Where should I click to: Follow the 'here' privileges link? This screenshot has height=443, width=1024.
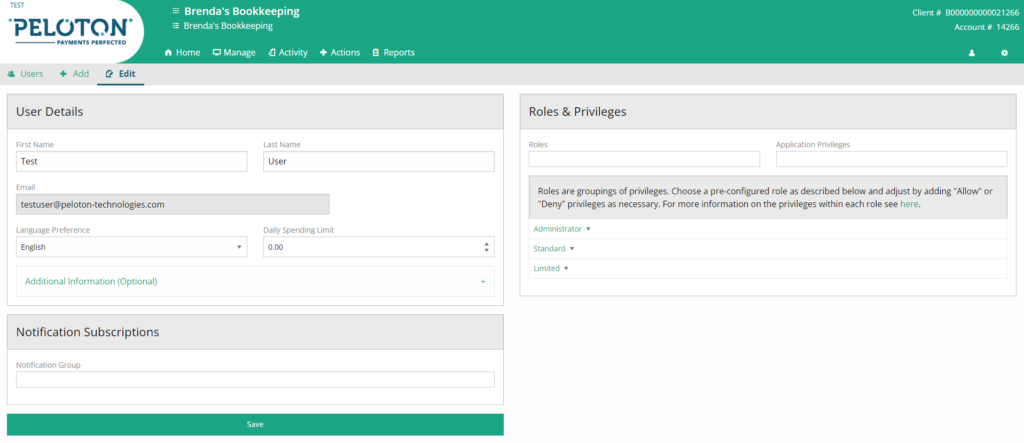pos(909,205)
